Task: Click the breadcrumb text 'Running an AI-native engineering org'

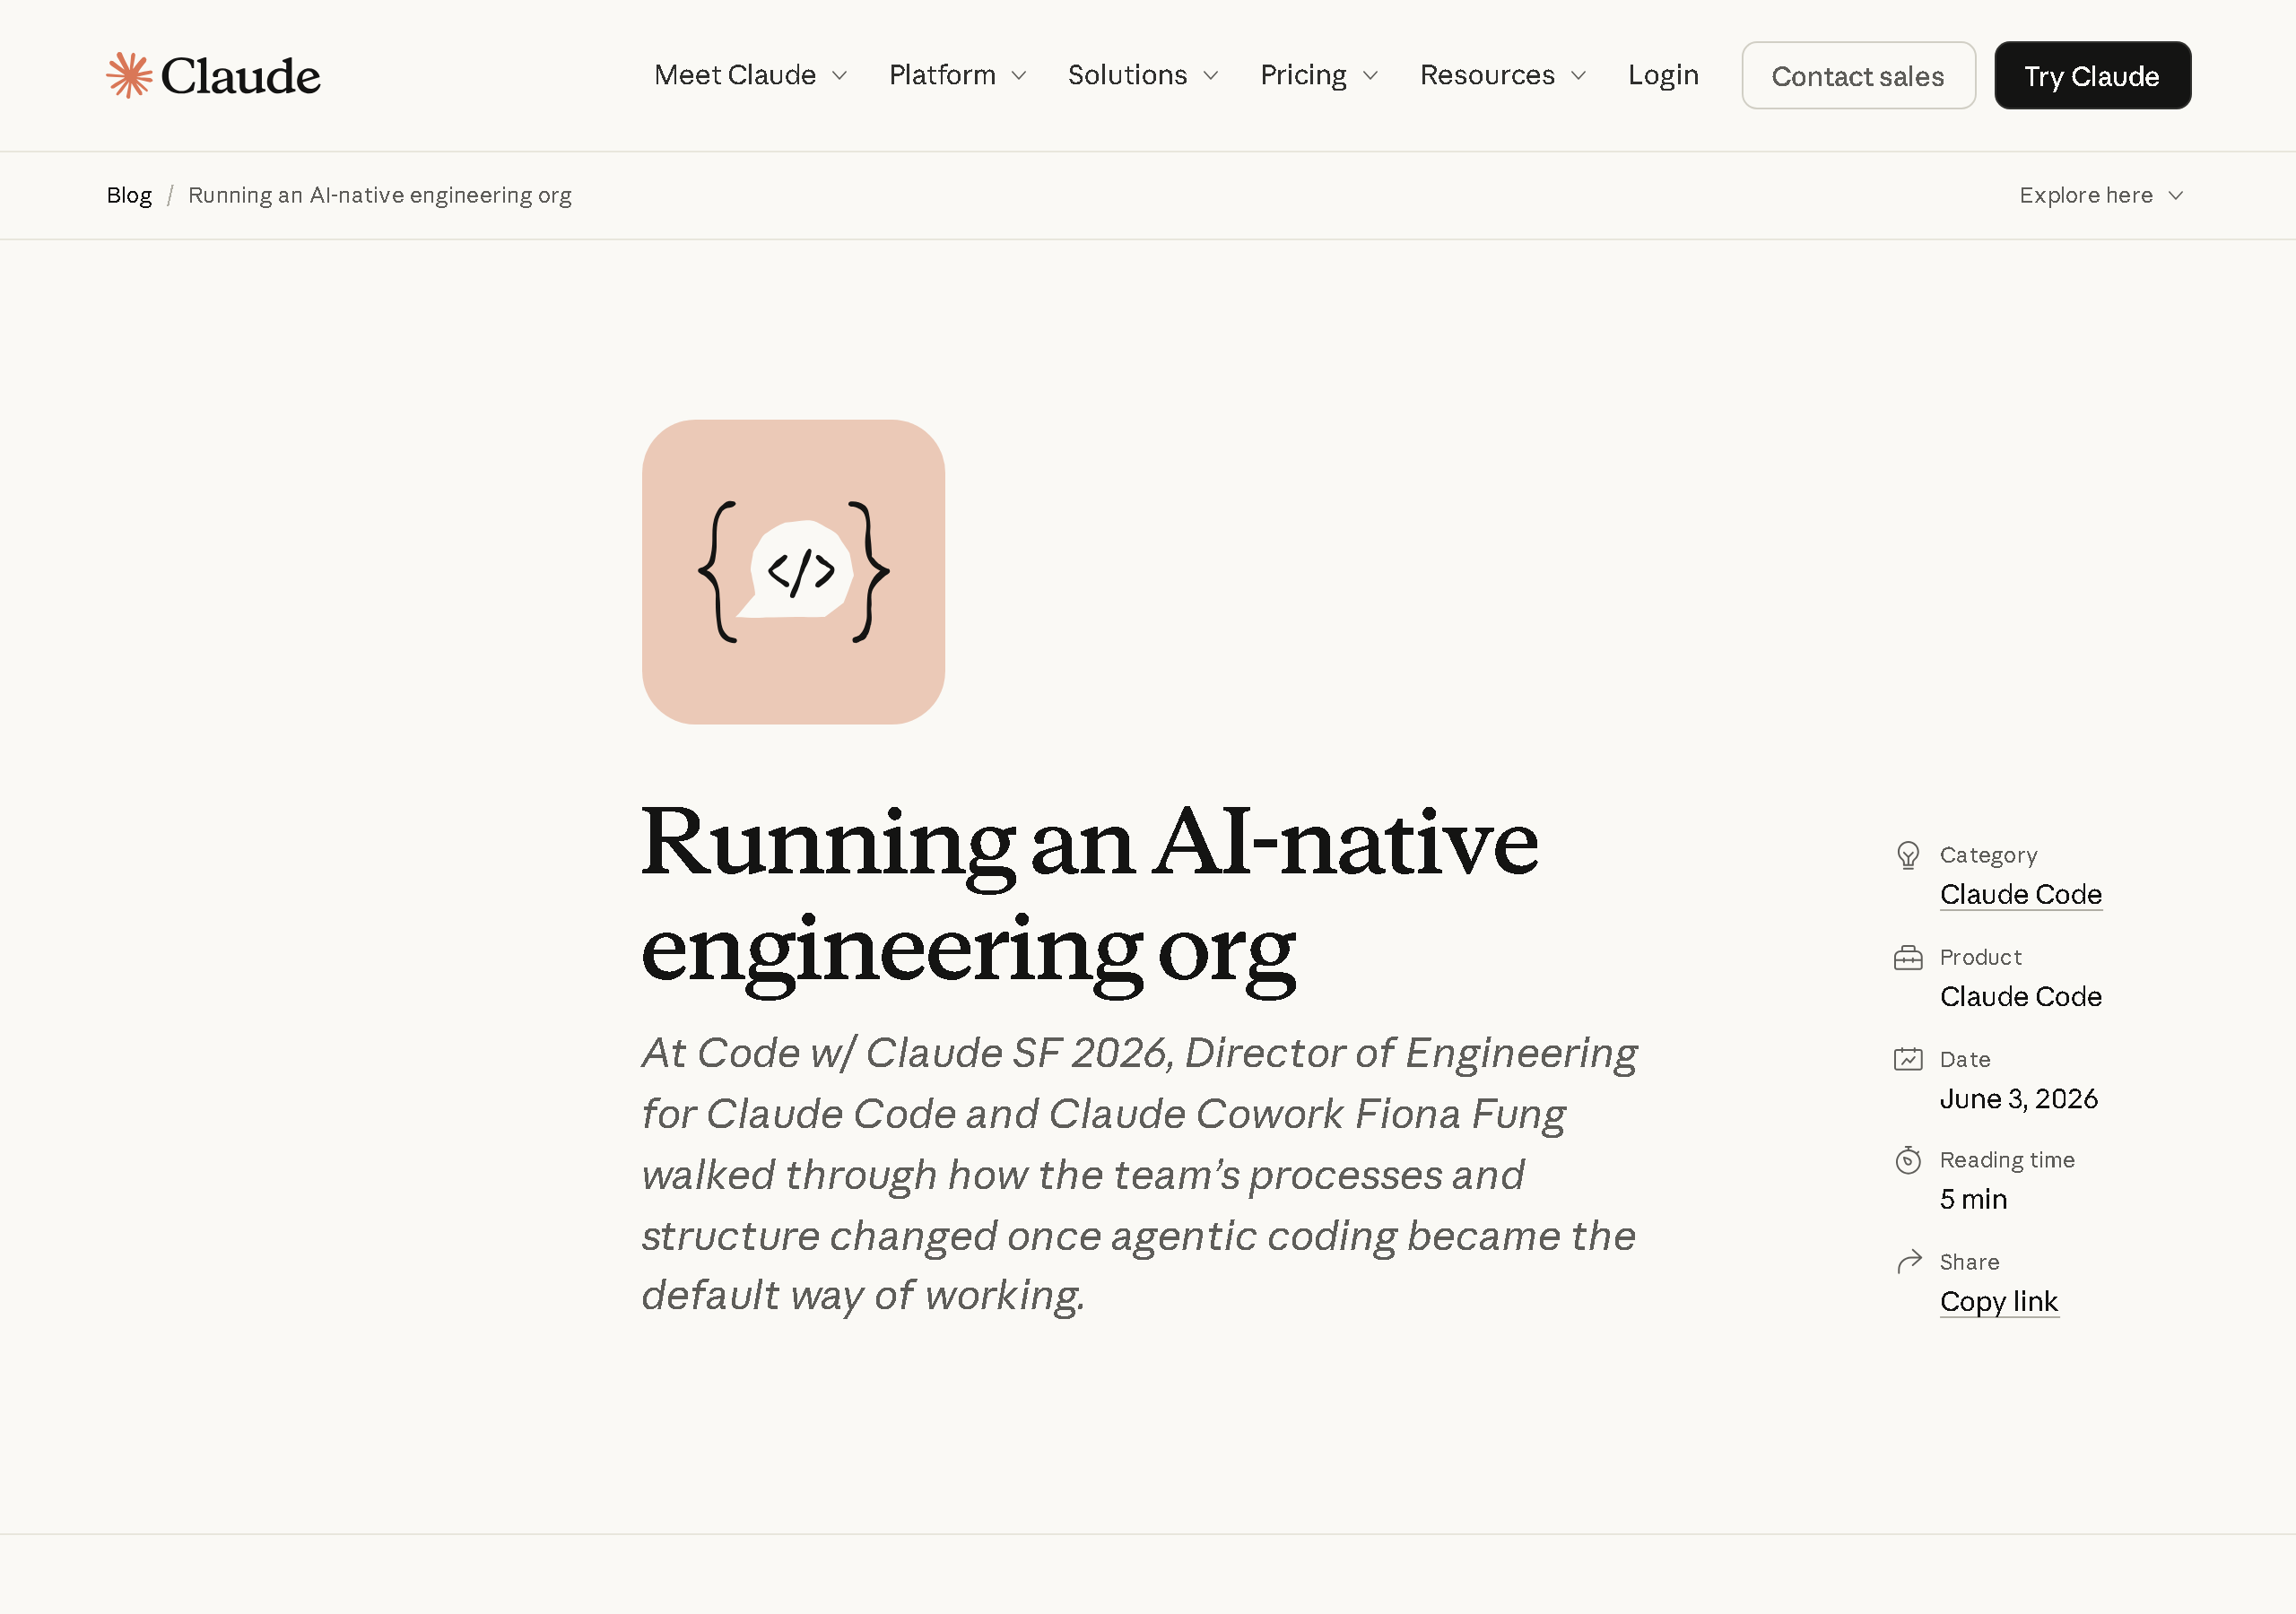Action: [x=380, y=195]
